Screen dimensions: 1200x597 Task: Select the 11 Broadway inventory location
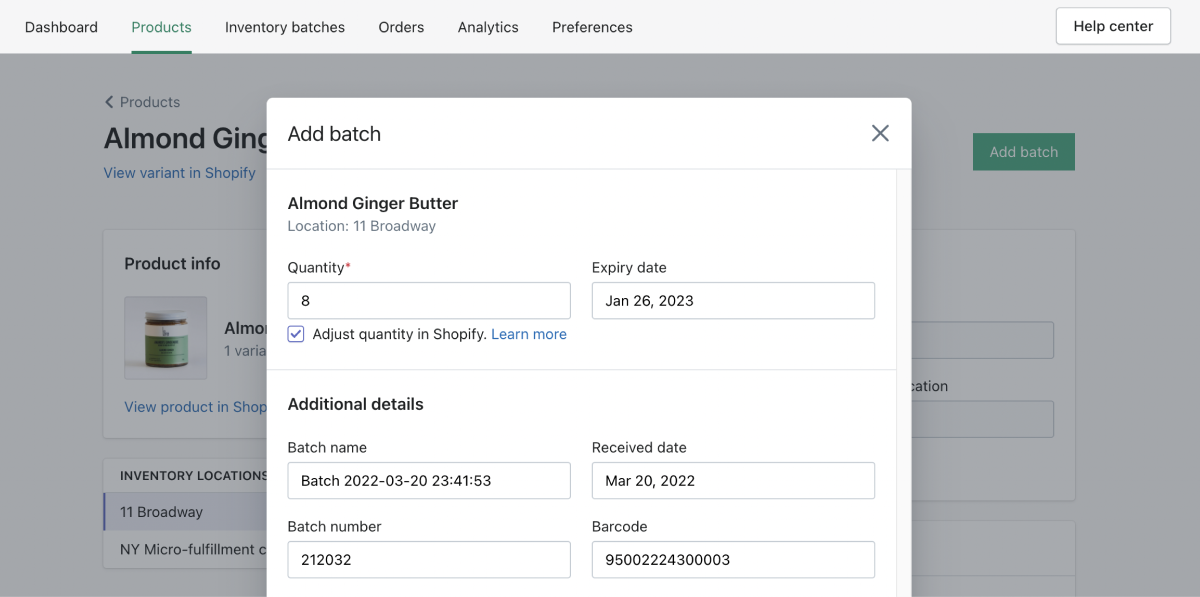185,512
